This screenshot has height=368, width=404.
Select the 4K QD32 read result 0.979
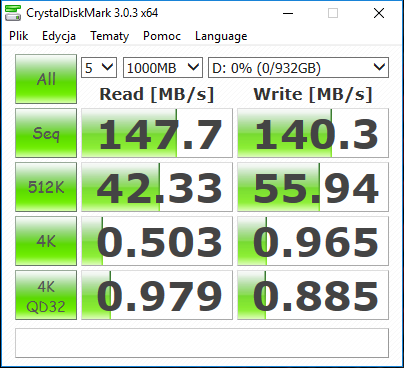[x=157, y=295]
